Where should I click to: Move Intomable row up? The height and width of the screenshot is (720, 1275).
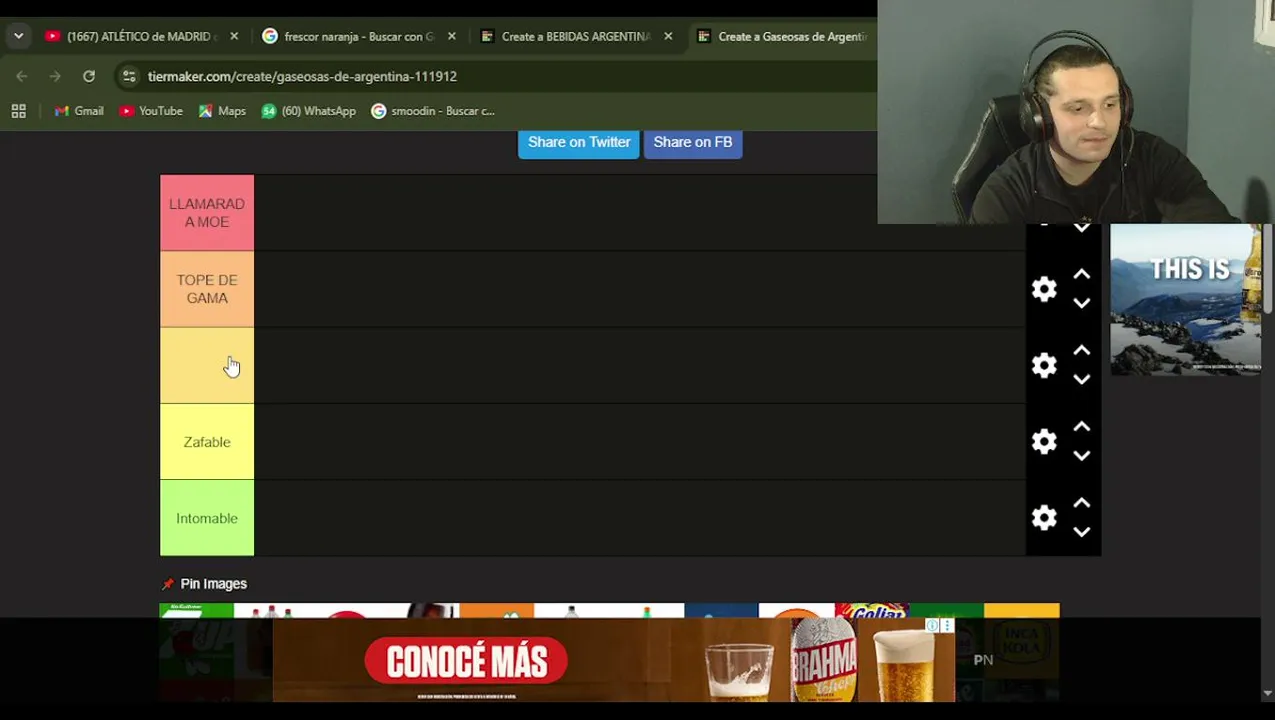(1081, 503)
